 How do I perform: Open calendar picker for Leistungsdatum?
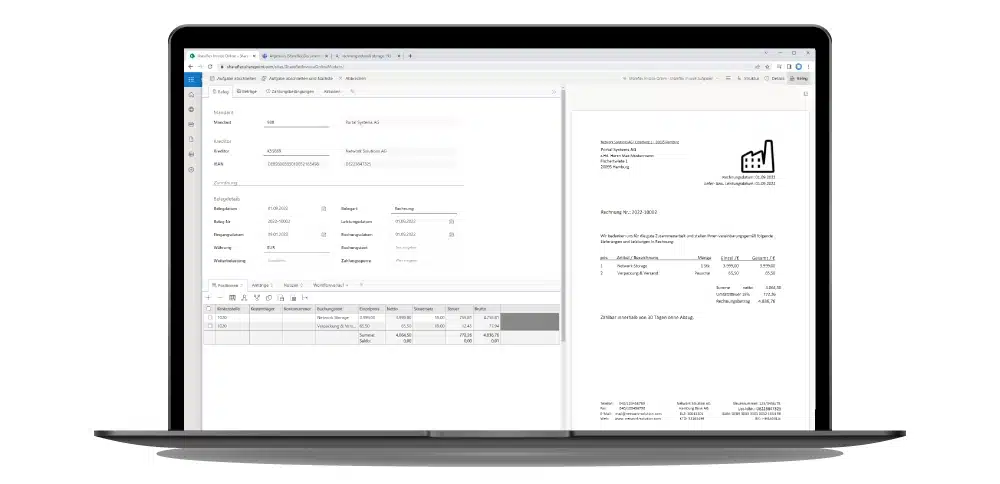[451, 220]
